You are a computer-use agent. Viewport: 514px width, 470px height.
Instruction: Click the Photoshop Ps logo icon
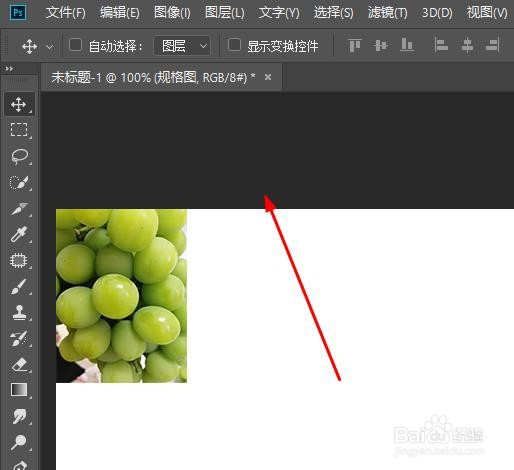point(18,13)
